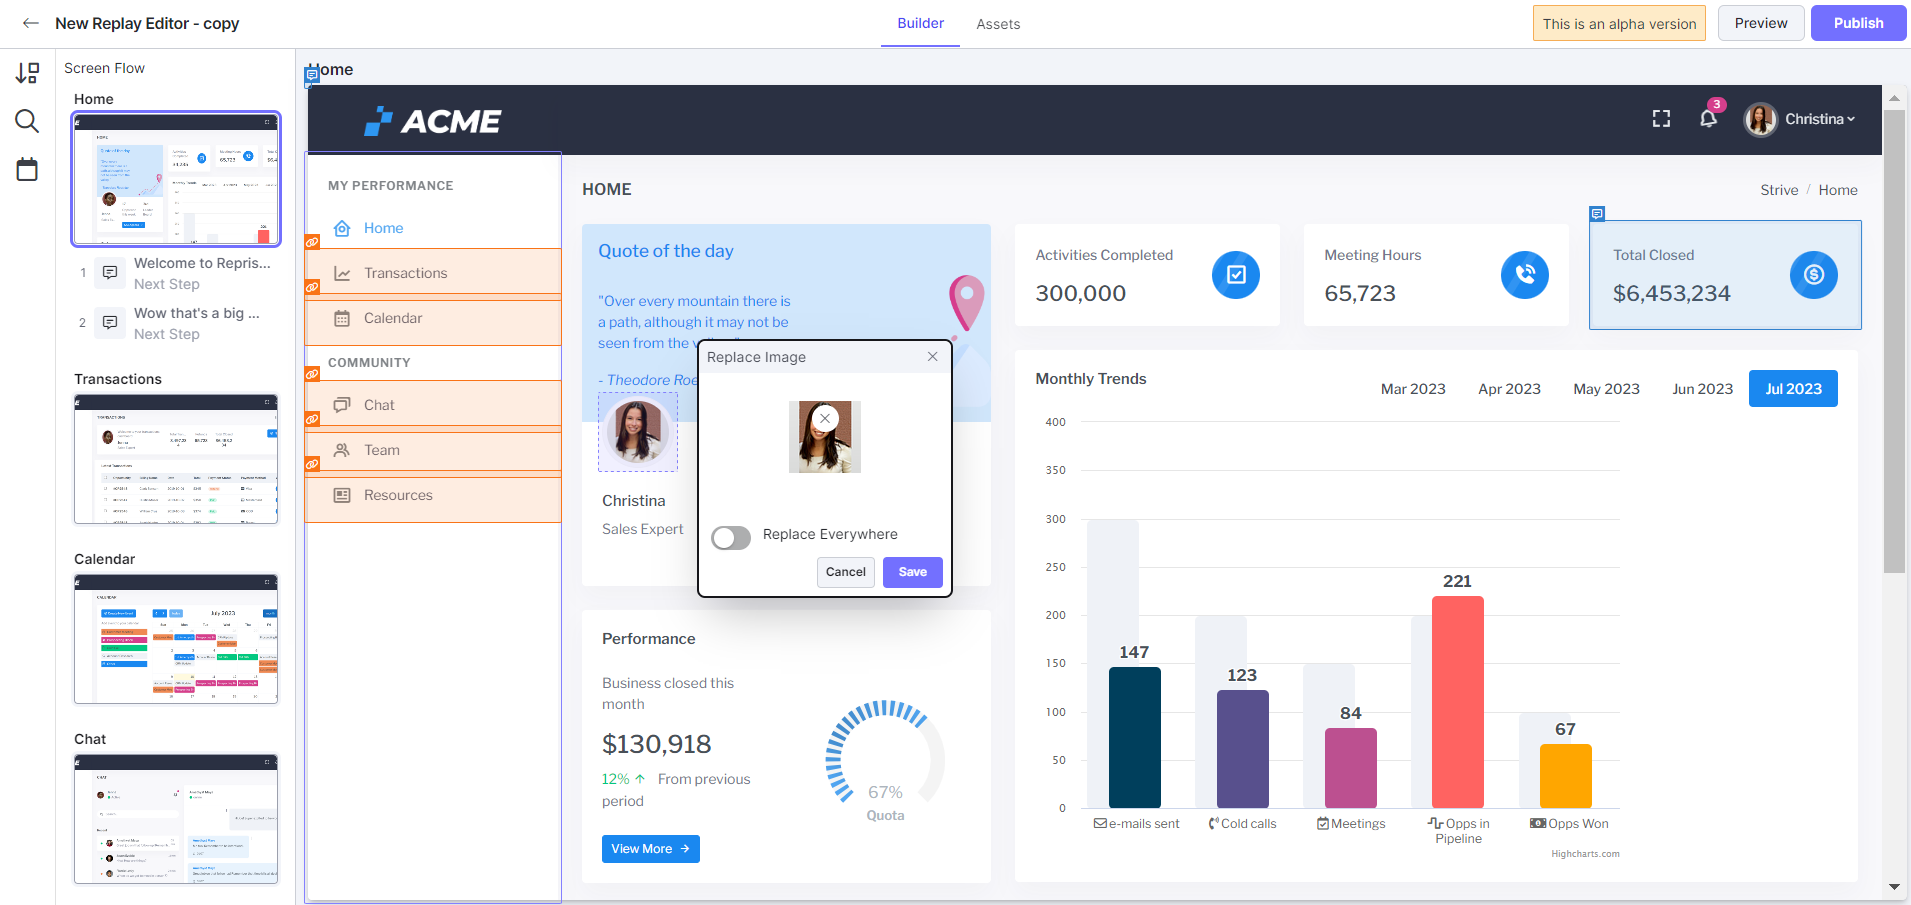Select the Jun 2023 trends tab
Image resolution: width=1911 pixels, height=905 pixels.
click(1702, 389)
